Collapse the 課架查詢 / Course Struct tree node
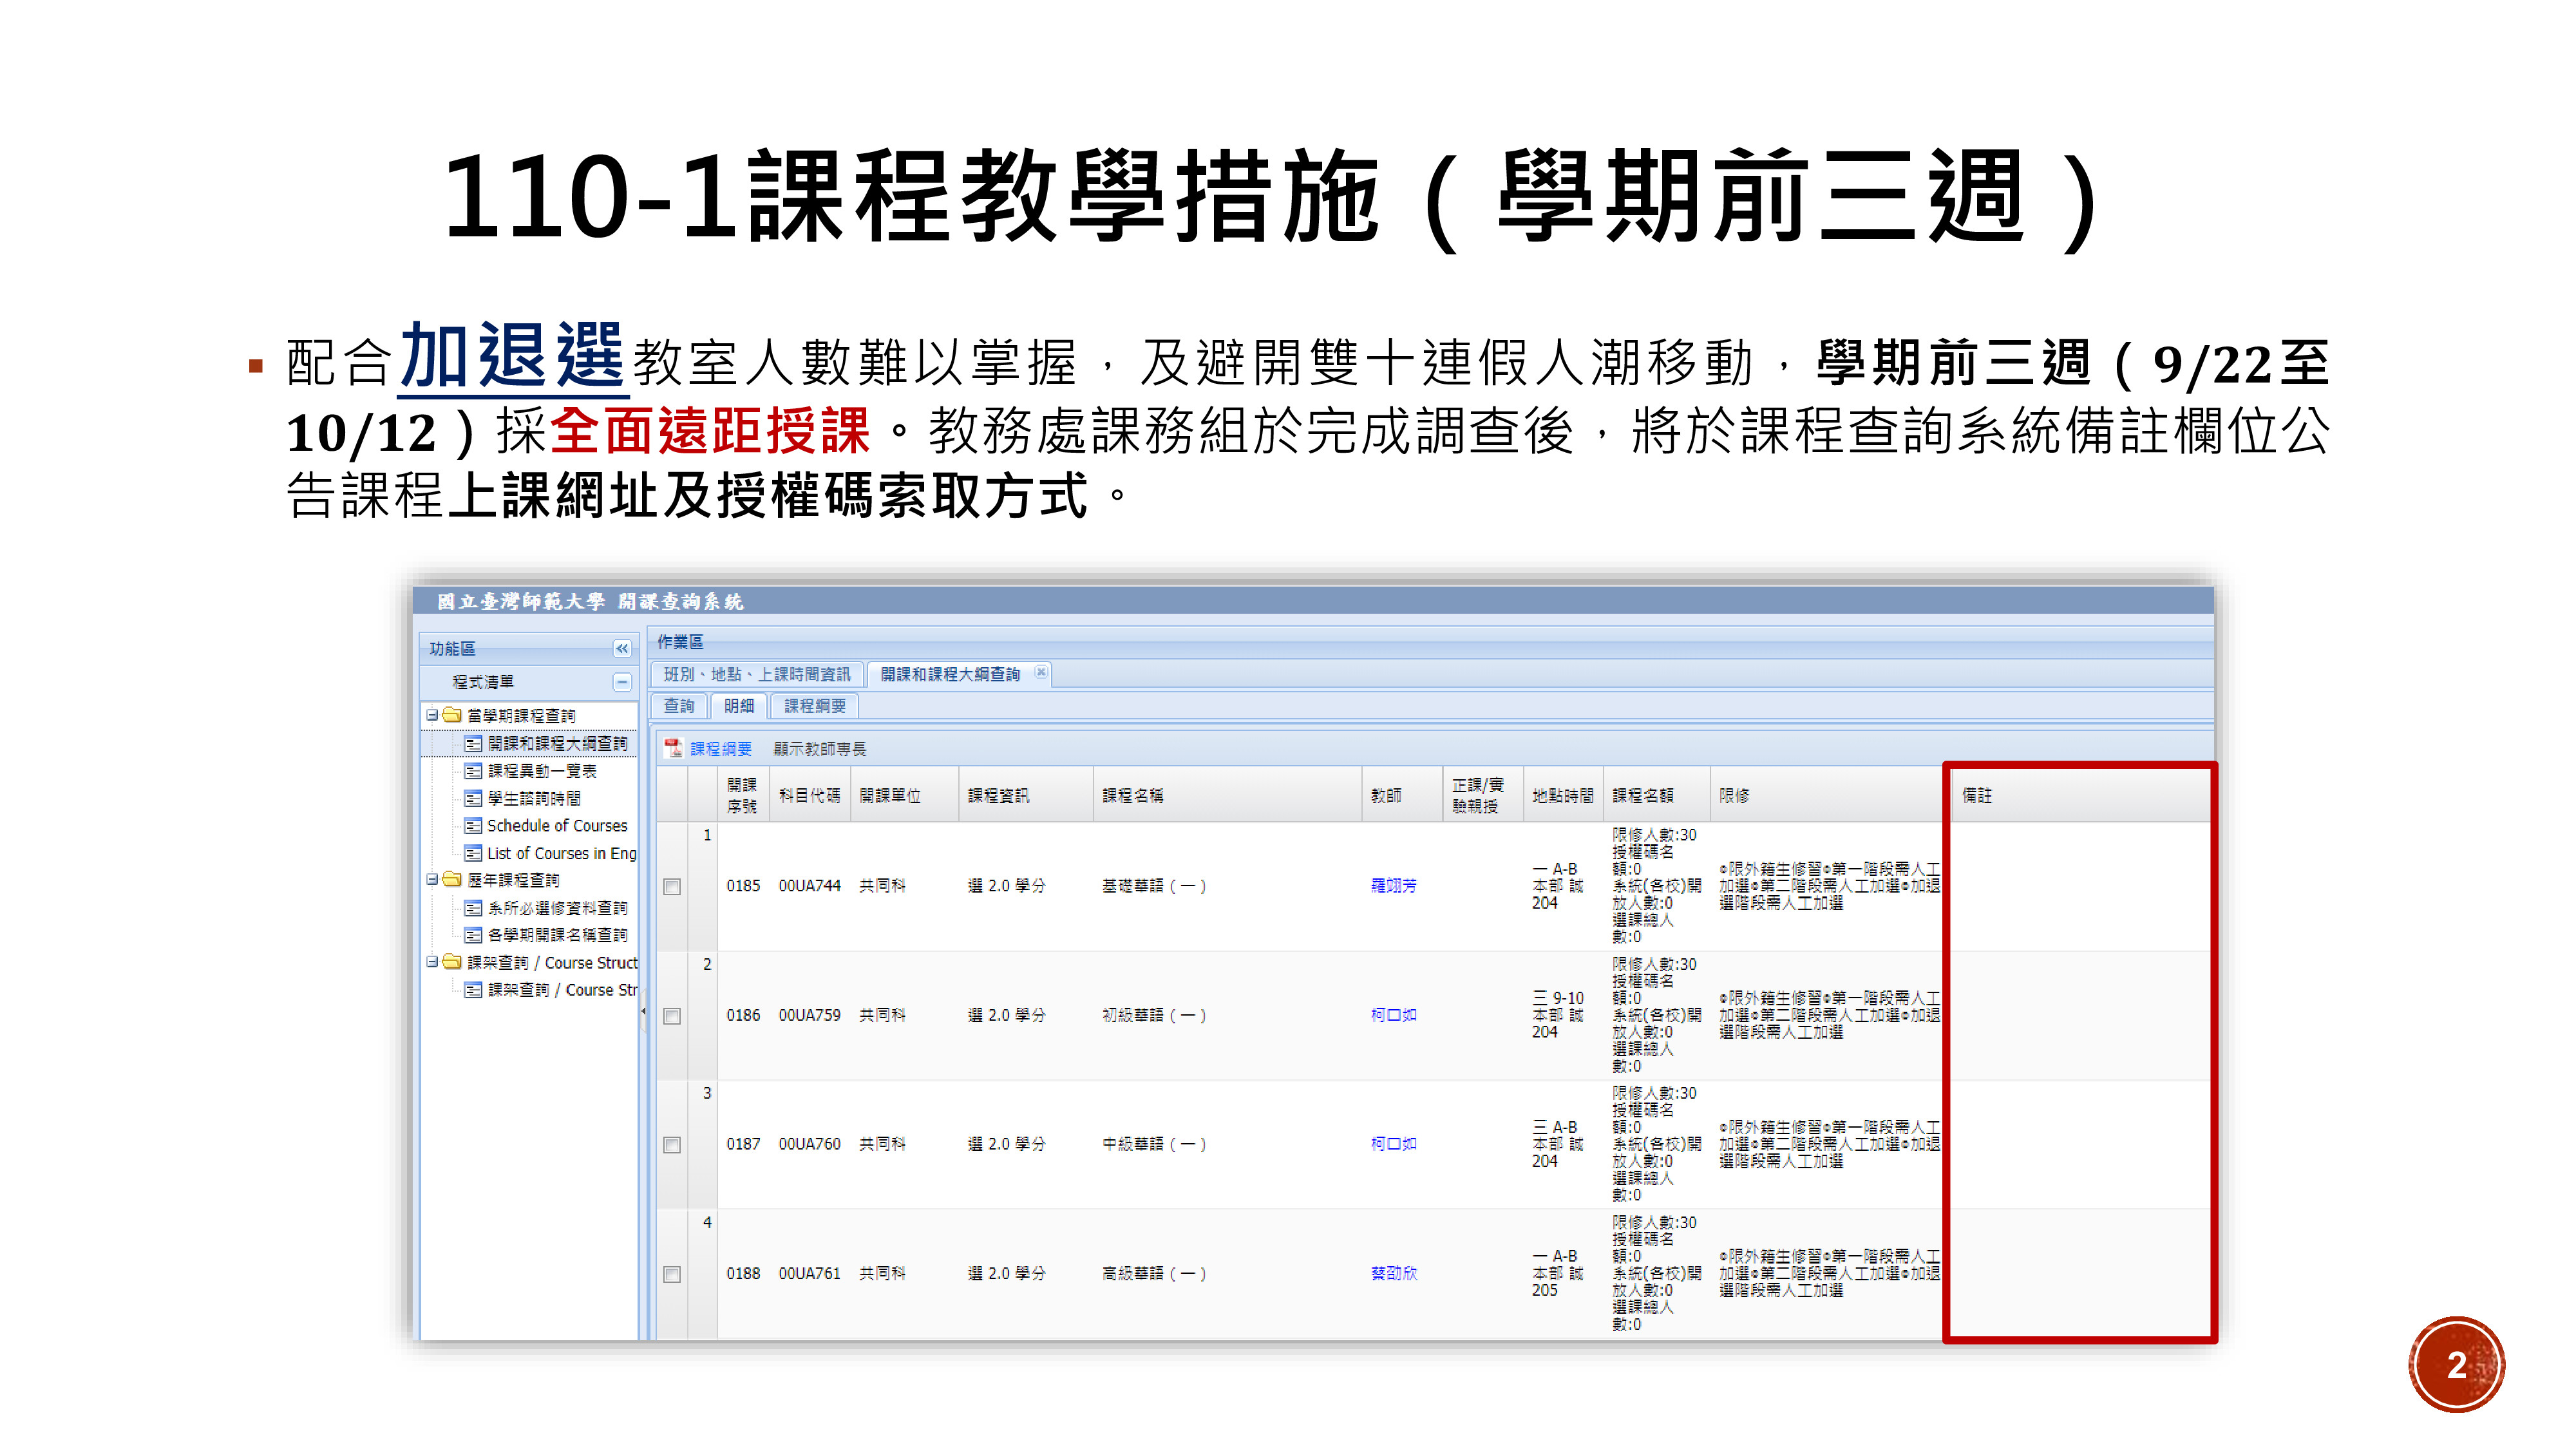This screenshot has height=1449, width=2576. 432,962
